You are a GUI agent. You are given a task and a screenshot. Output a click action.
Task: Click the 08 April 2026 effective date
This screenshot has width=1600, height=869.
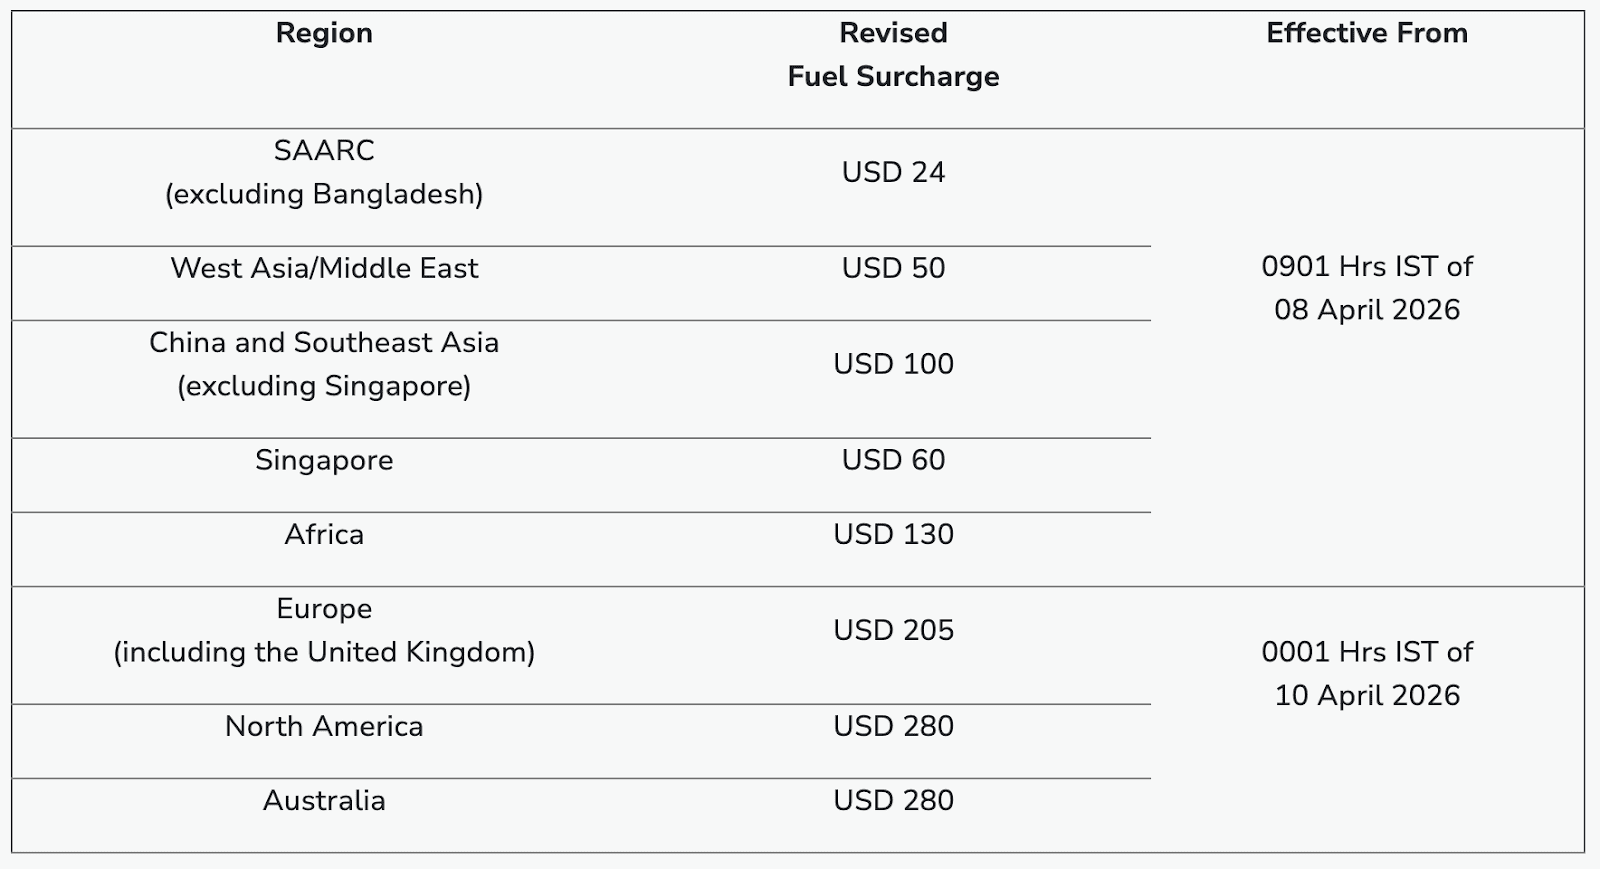pos(1366,310)
